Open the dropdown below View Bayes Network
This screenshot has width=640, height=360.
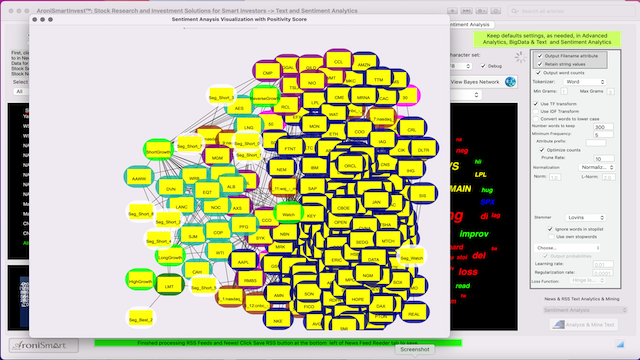tap(466, 95)
